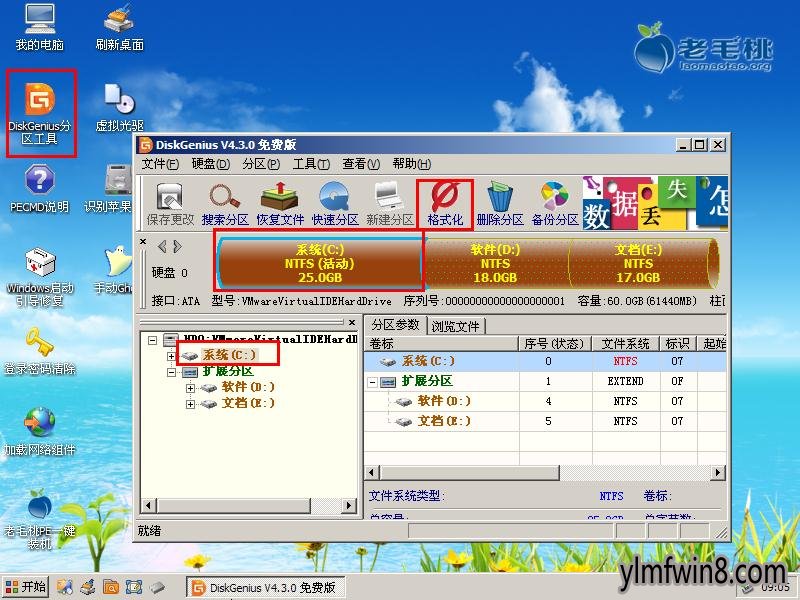Click the first quick launch icon beside 开始
Viewport: 800px width, 600px height.
tap(65, 587)
